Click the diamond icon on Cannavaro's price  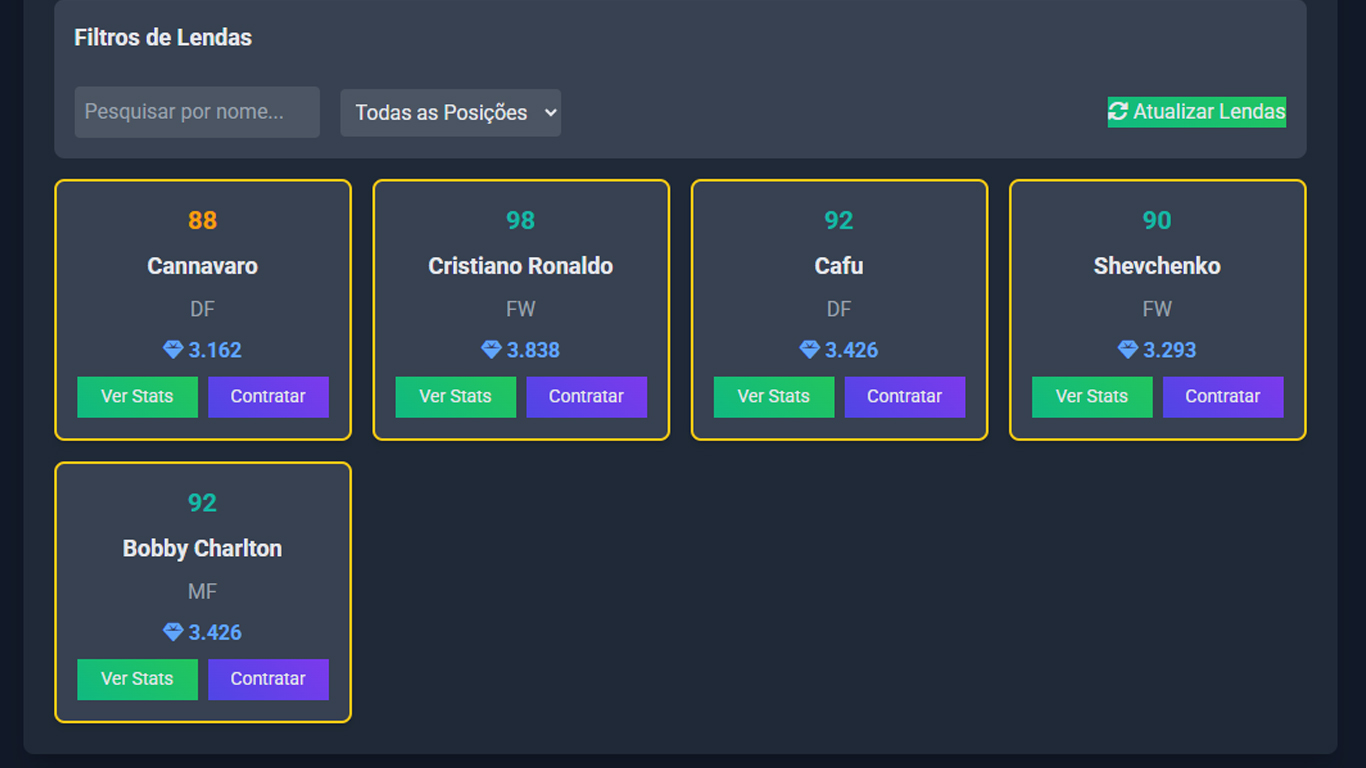coord(173,350)
